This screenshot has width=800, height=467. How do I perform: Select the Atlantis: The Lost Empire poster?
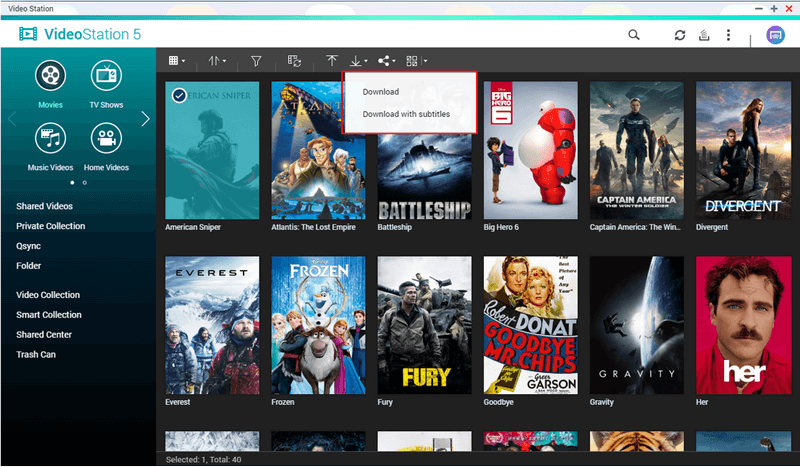tap(318, 151)
